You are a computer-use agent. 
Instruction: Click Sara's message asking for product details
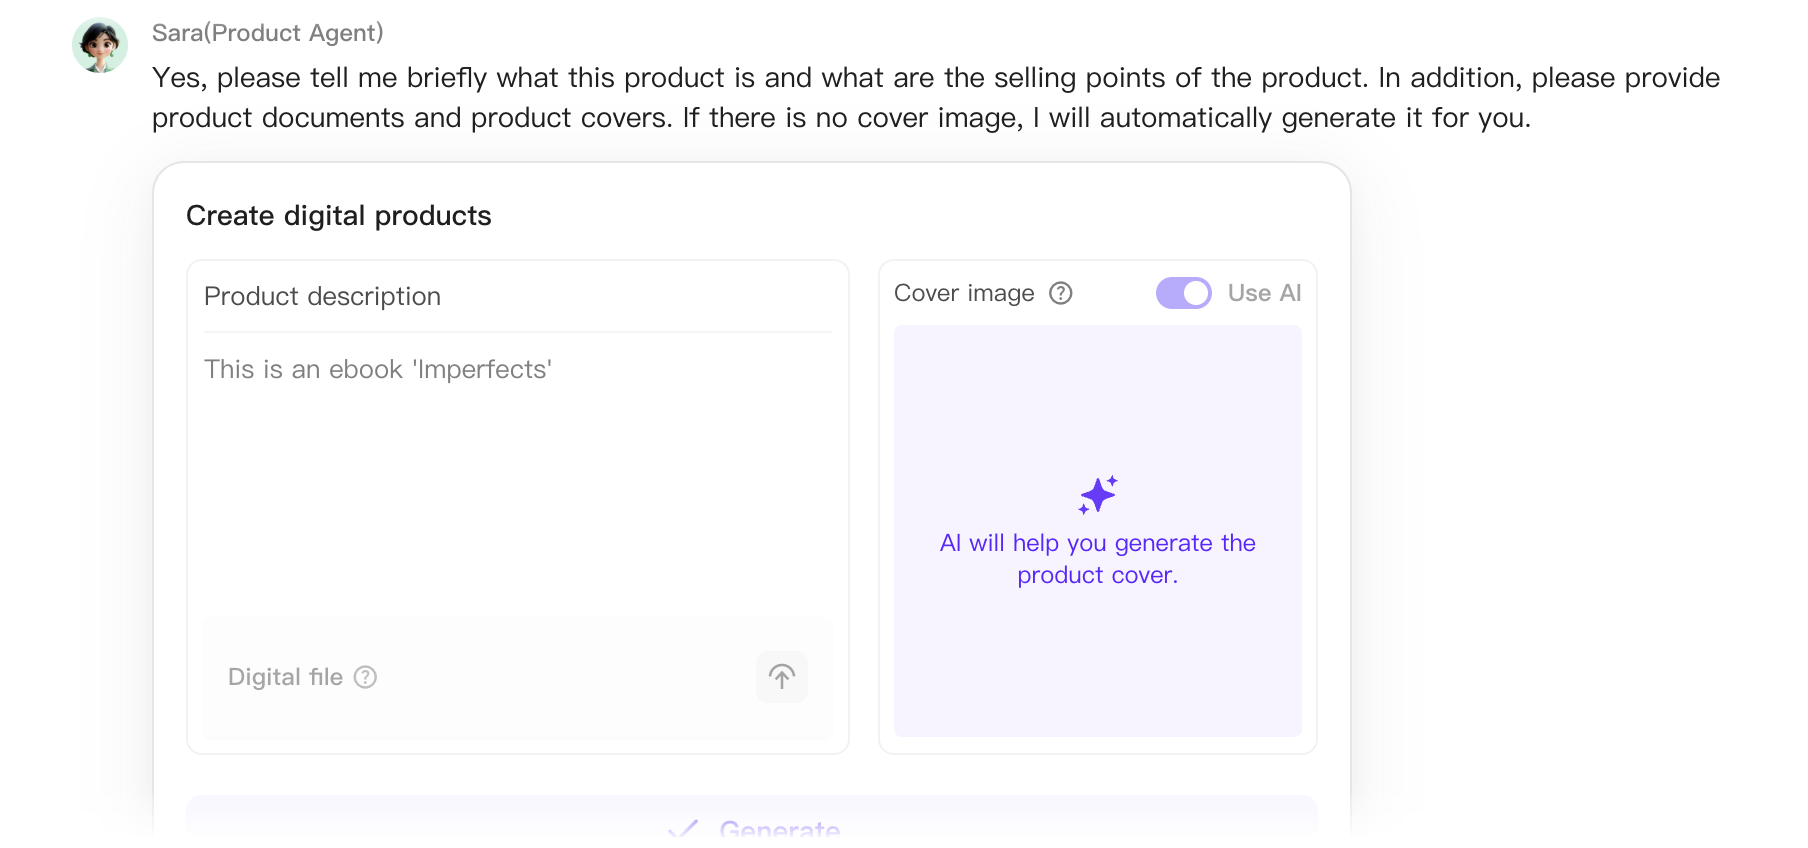point(935,98)
